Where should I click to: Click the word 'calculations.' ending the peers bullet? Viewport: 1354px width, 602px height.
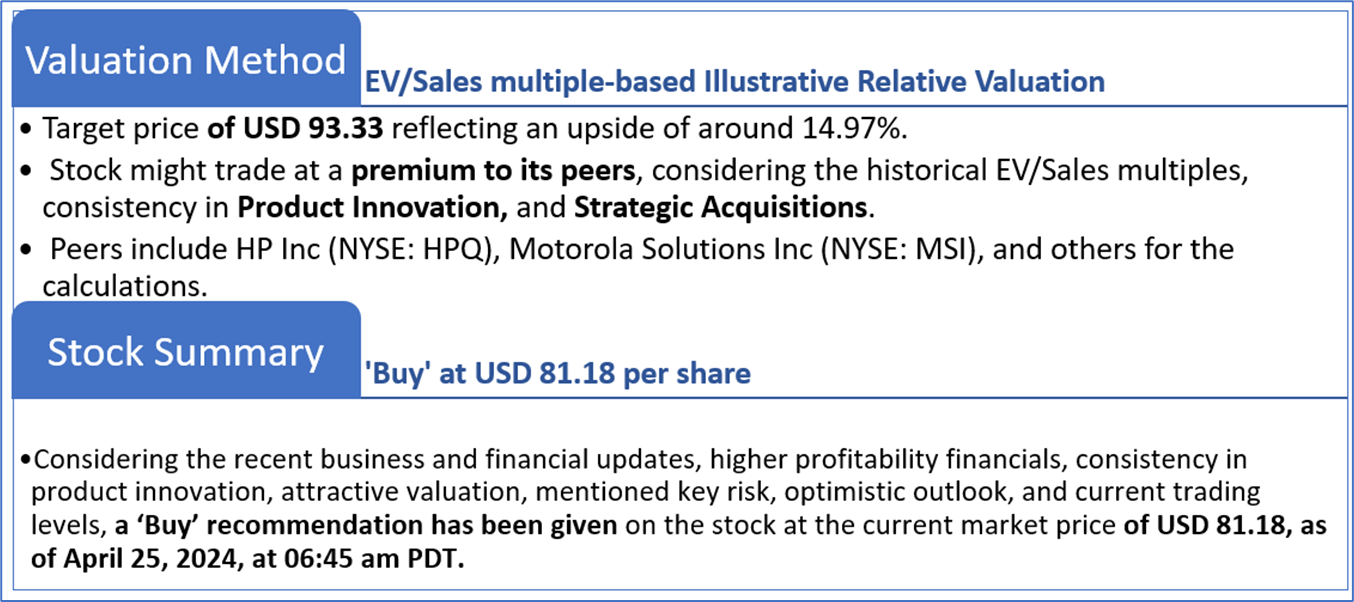[x=125, y=286]
